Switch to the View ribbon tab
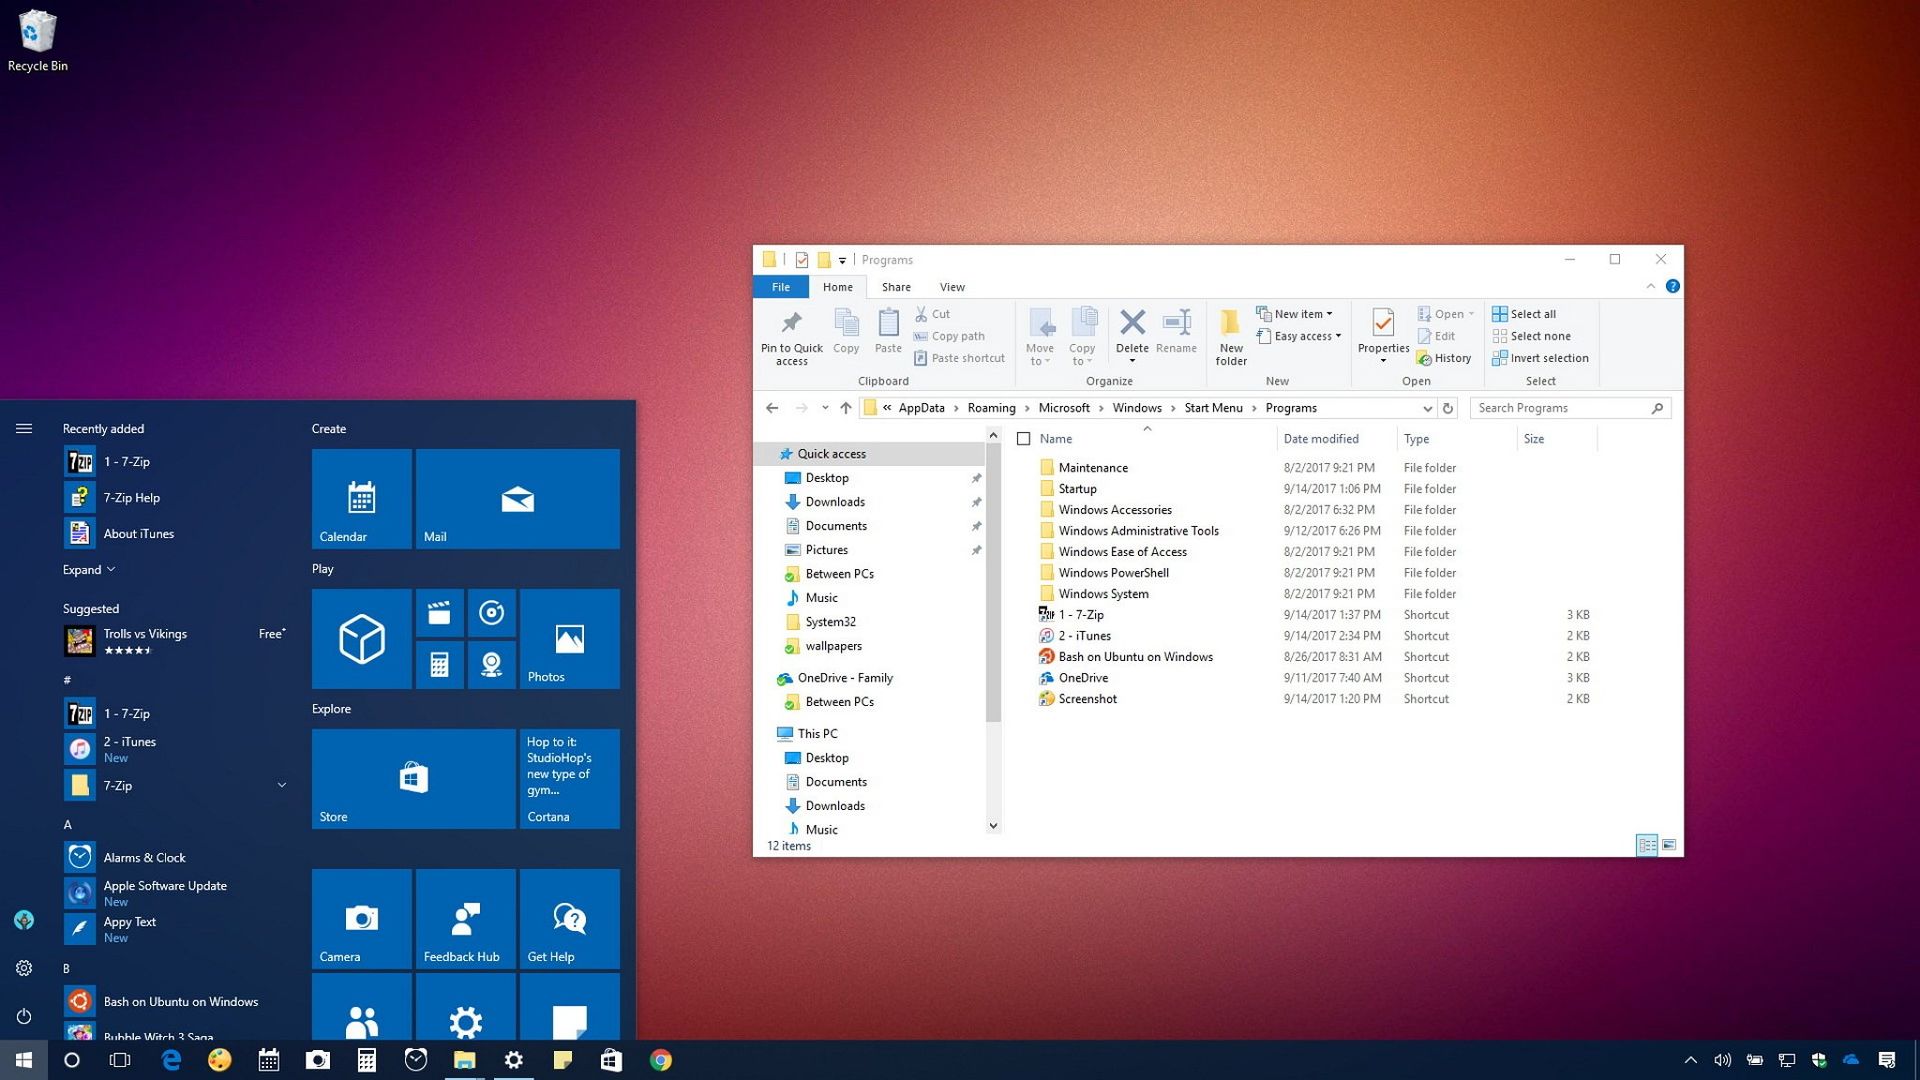Image resolution: width=1920 pixels, height=1080 pixels. pos(951,287)
